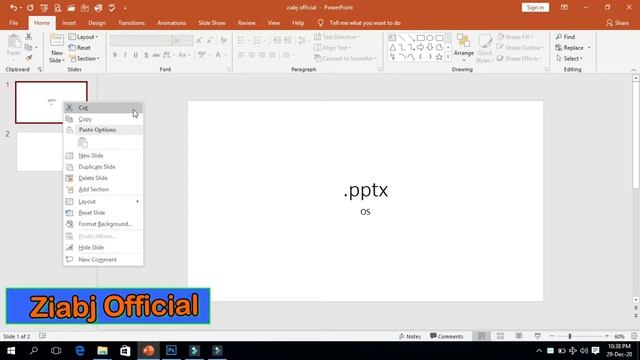Open the Shape Outline dropdown
The width and height of the screenshot is (640, 360).
click(x=520, y=47)
